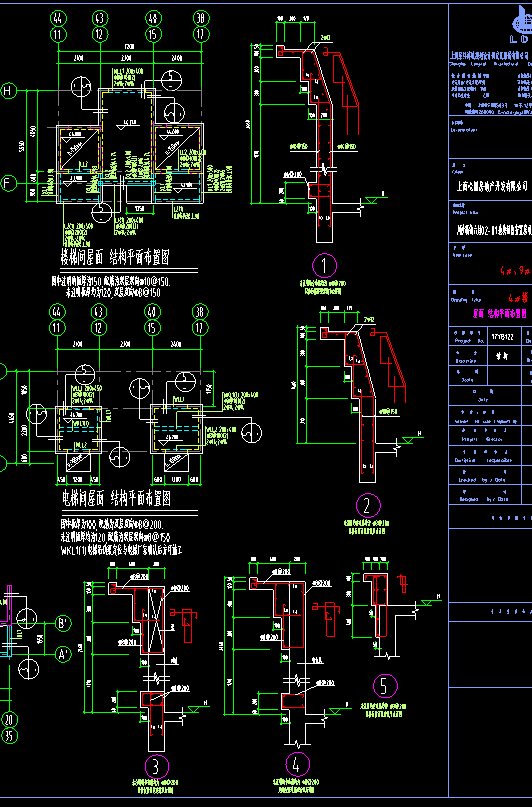Click axis bubble 38 above the stair roof plan

click(x=201, y=19)
